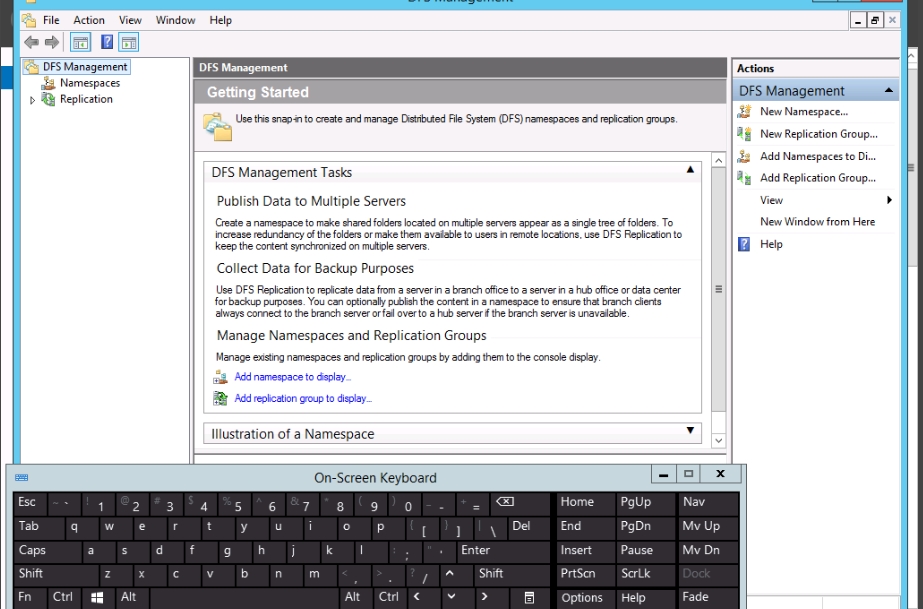Toggle Show/Hide Action Pane toolbar button
The image size is (923, 609).
coord(129,42)
